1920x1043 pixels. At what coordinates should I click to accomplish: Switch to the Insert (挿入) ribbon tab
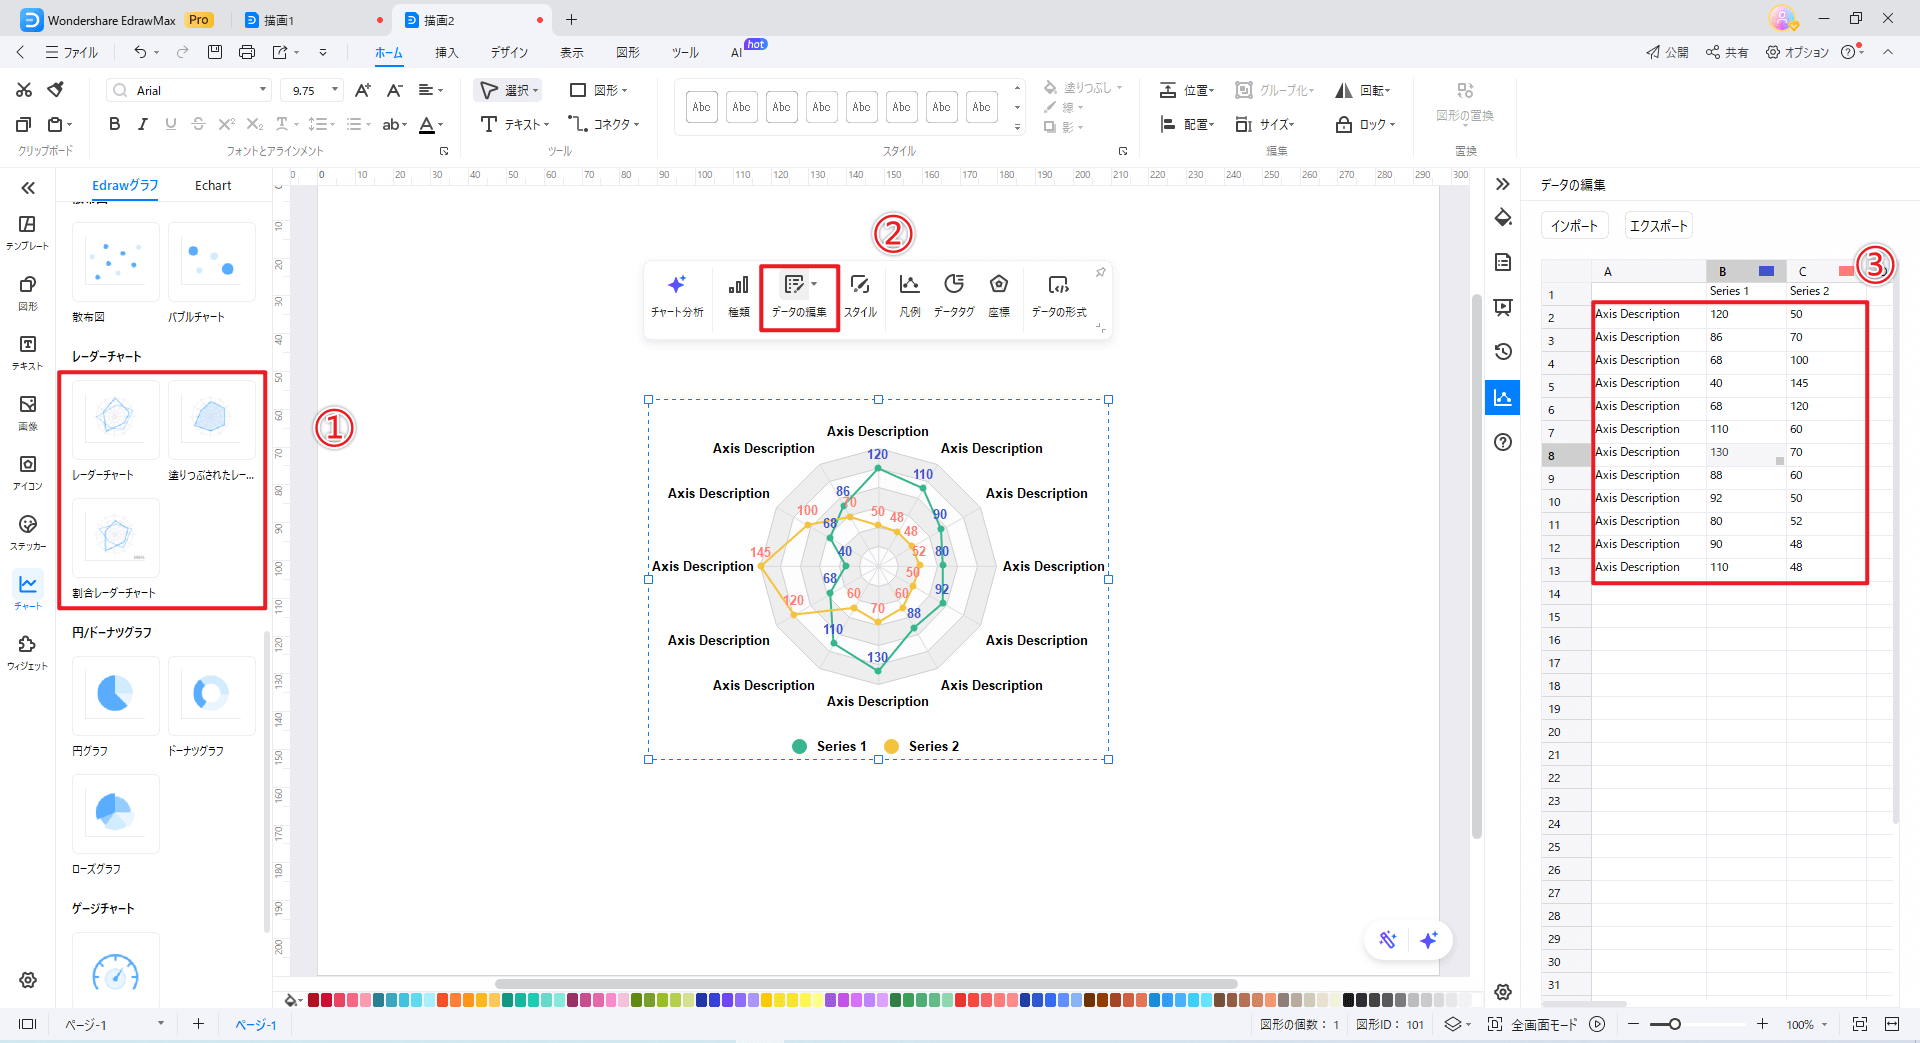pos(446,52)
